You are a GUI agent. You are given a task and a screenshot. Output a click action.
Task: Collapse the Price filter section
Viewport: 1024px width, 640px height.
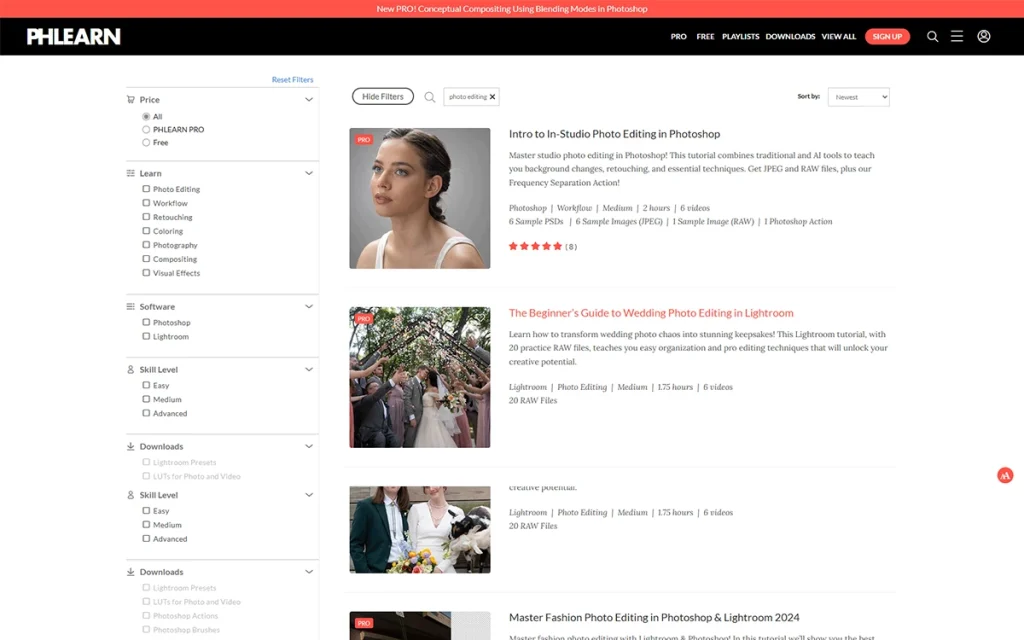(x=309, y=100)
